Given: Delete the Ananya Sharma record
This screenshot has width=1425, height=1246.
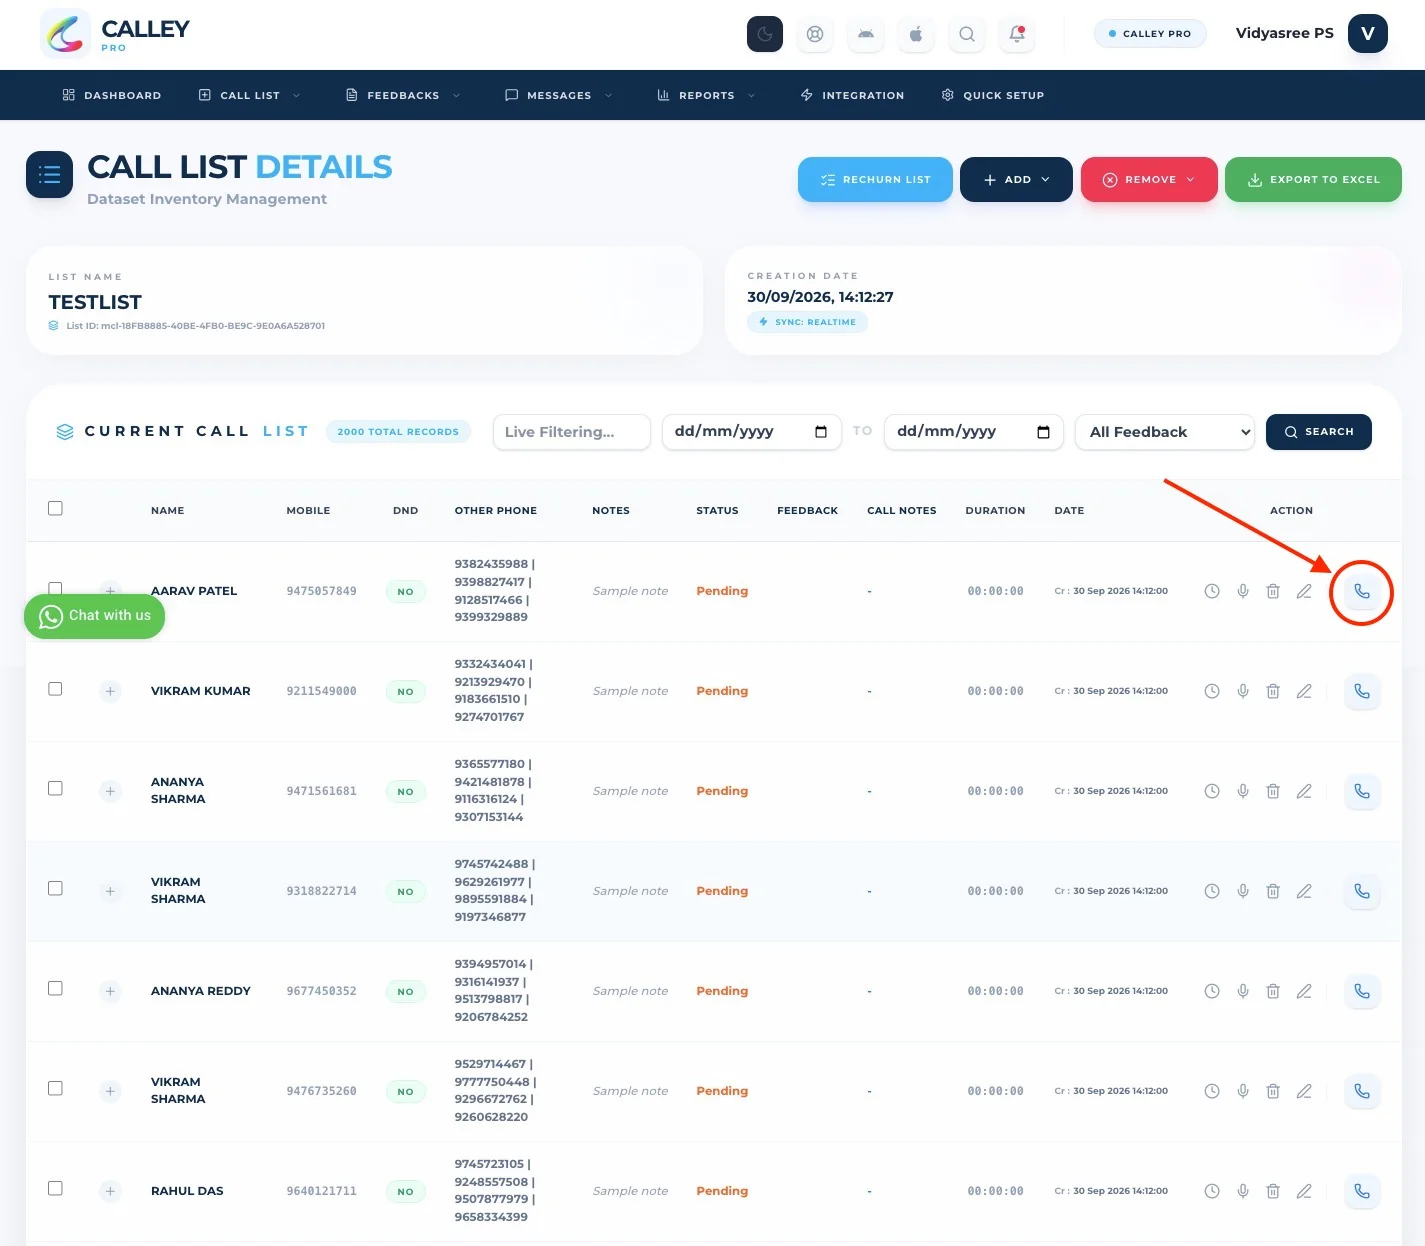Looking at the screenshot, I should coord(1273,791).
